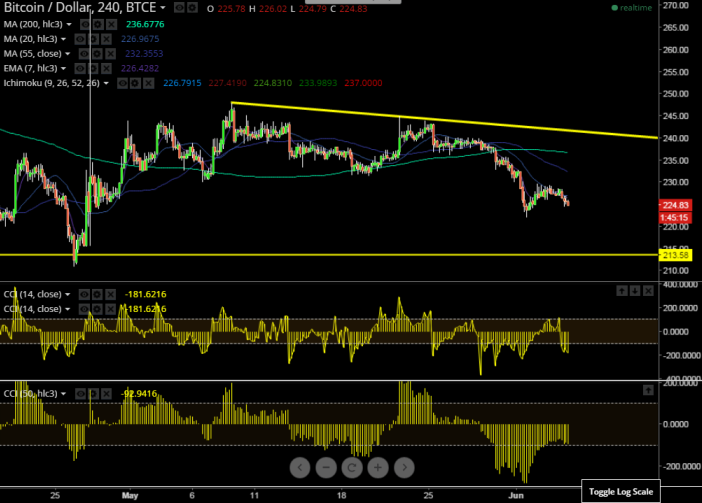The image size is (702, 503).
Task: Move the CCI (14, close) pane up
Action: [622, 291]
